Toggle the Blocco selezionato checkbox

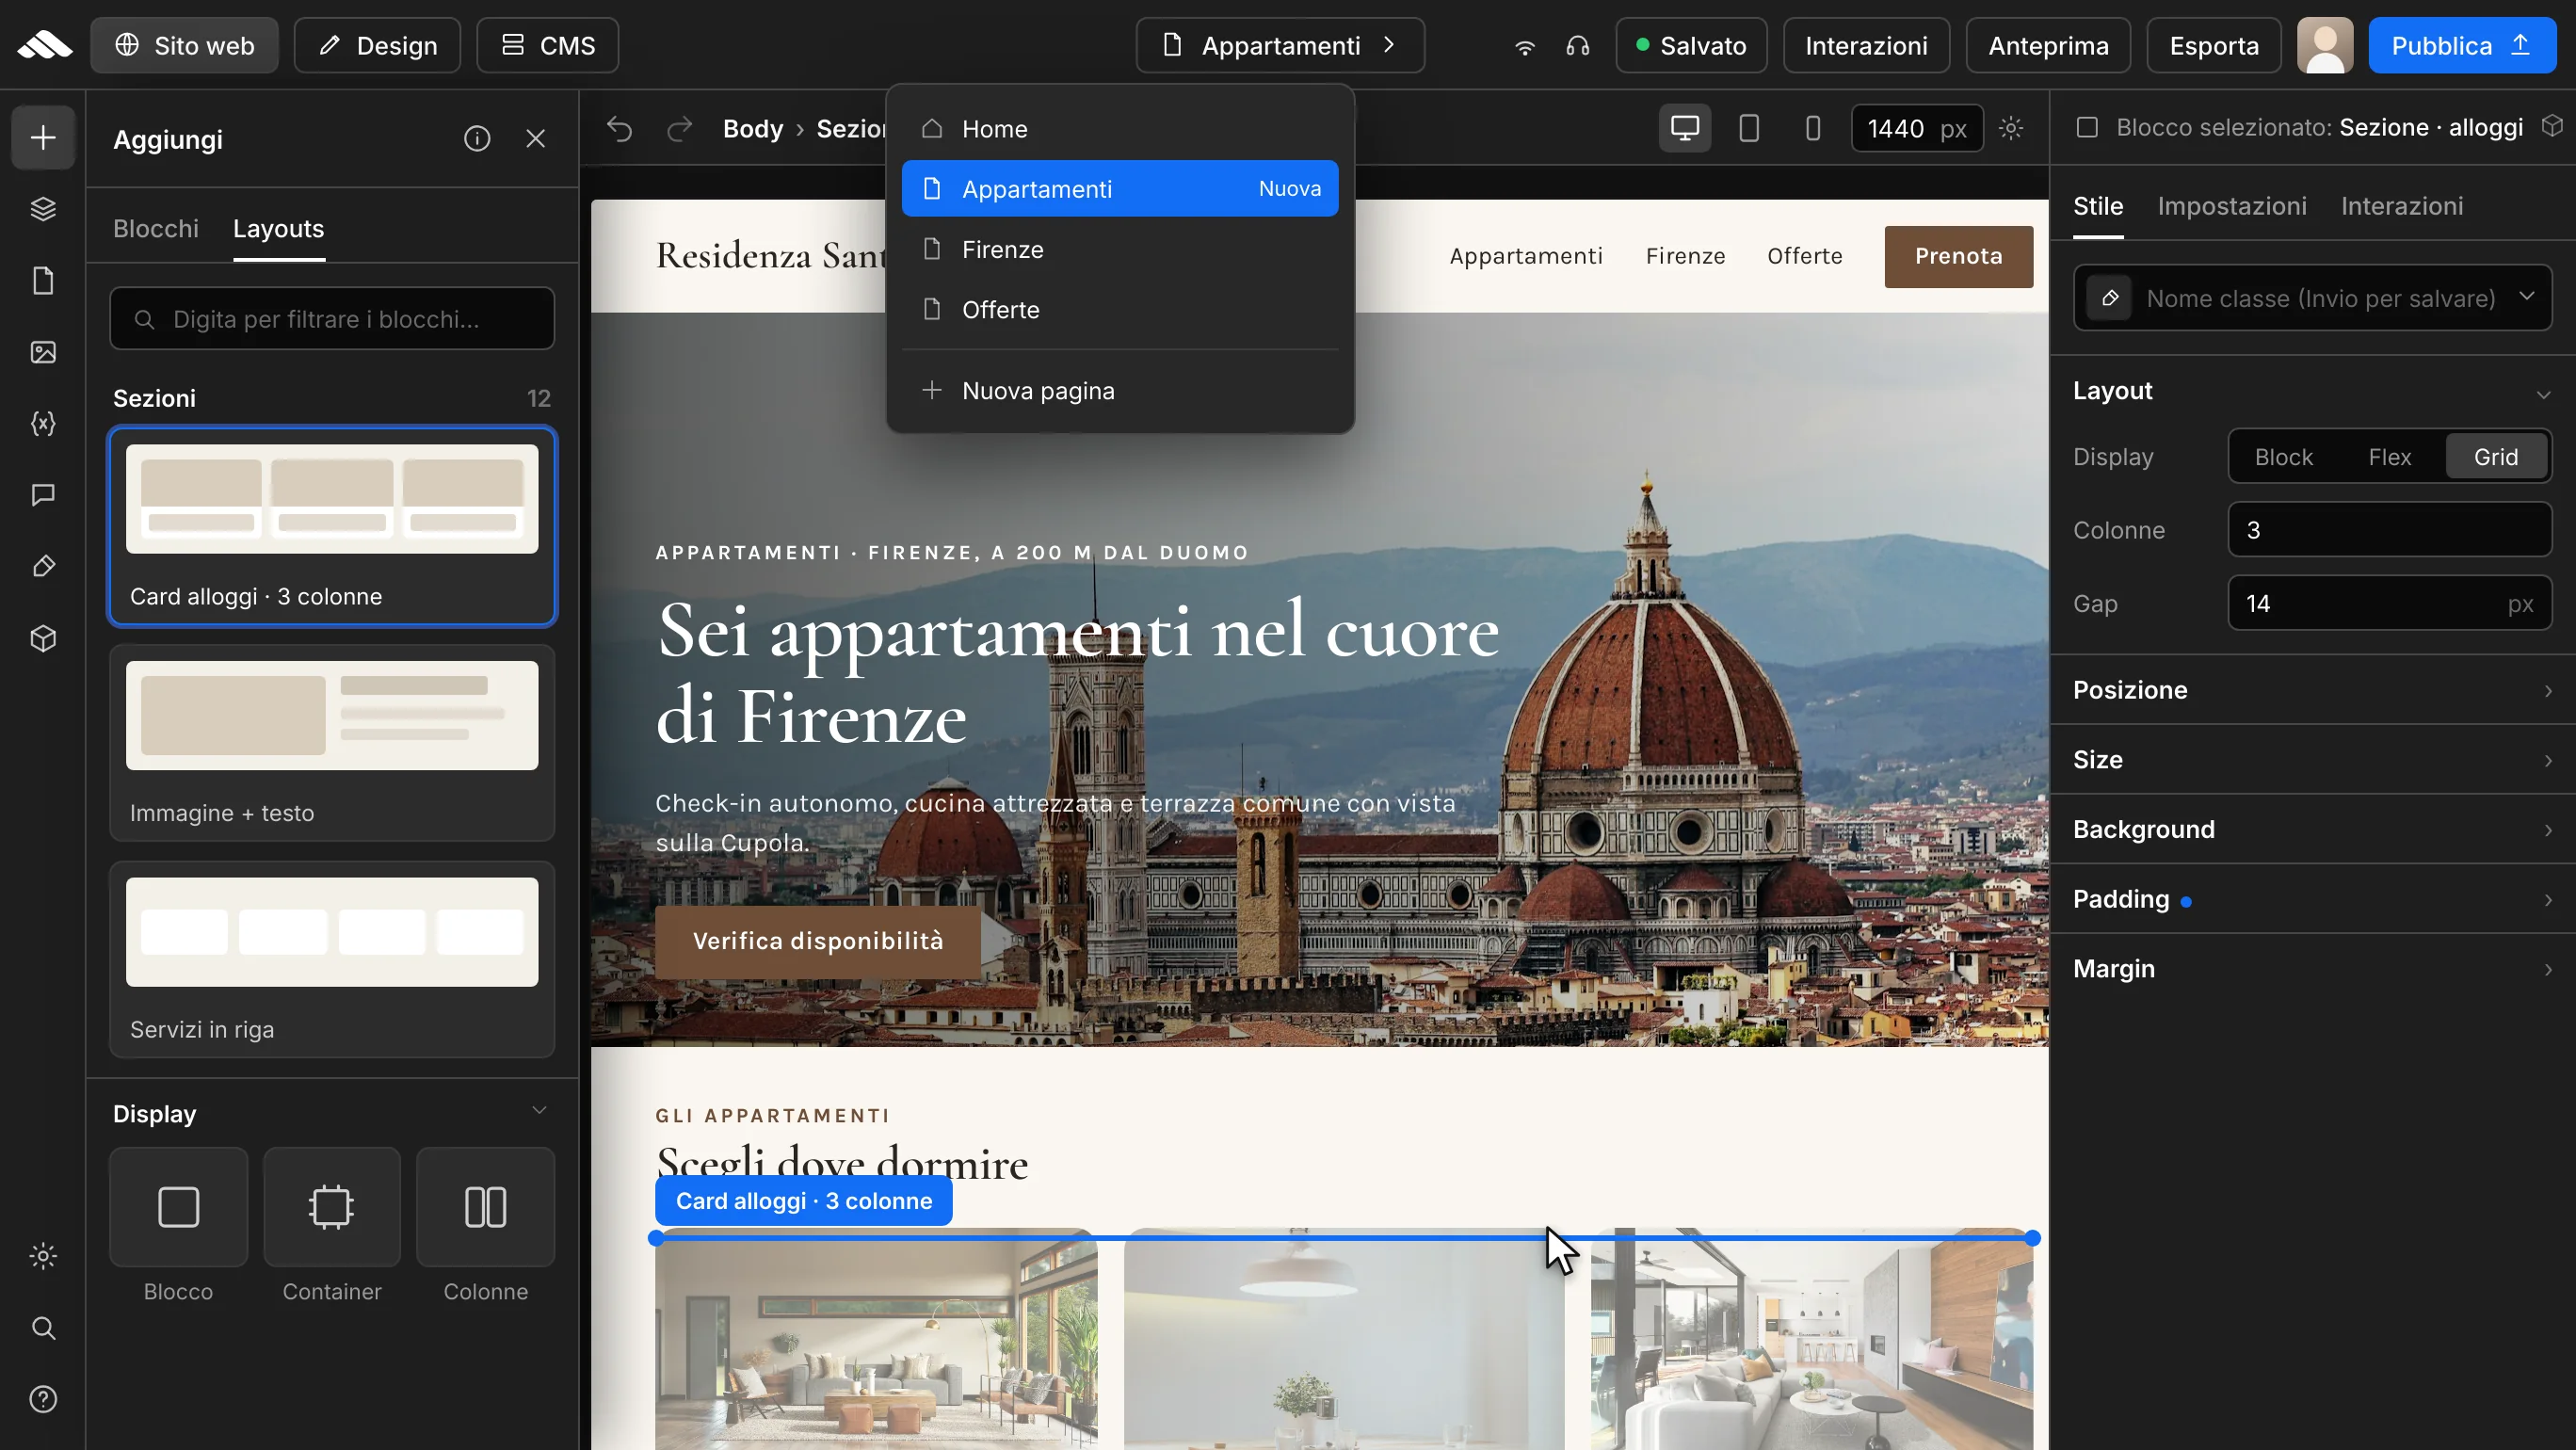[x=2087, y=128]
